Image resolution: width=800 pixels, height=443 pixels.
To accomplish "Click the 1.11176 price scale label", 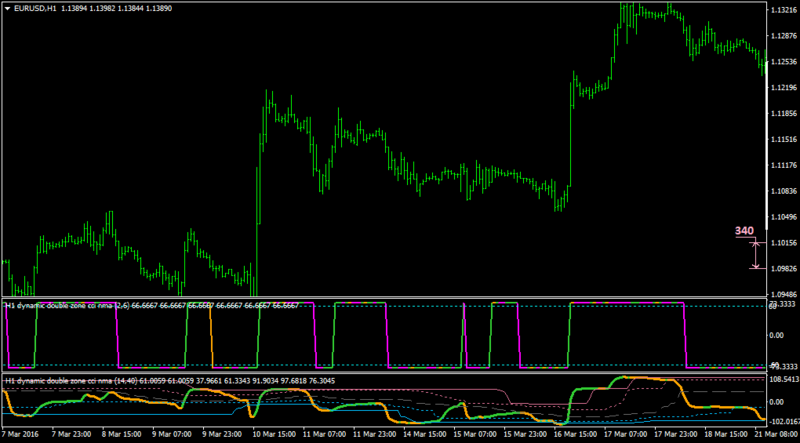I will pos(785,165).
